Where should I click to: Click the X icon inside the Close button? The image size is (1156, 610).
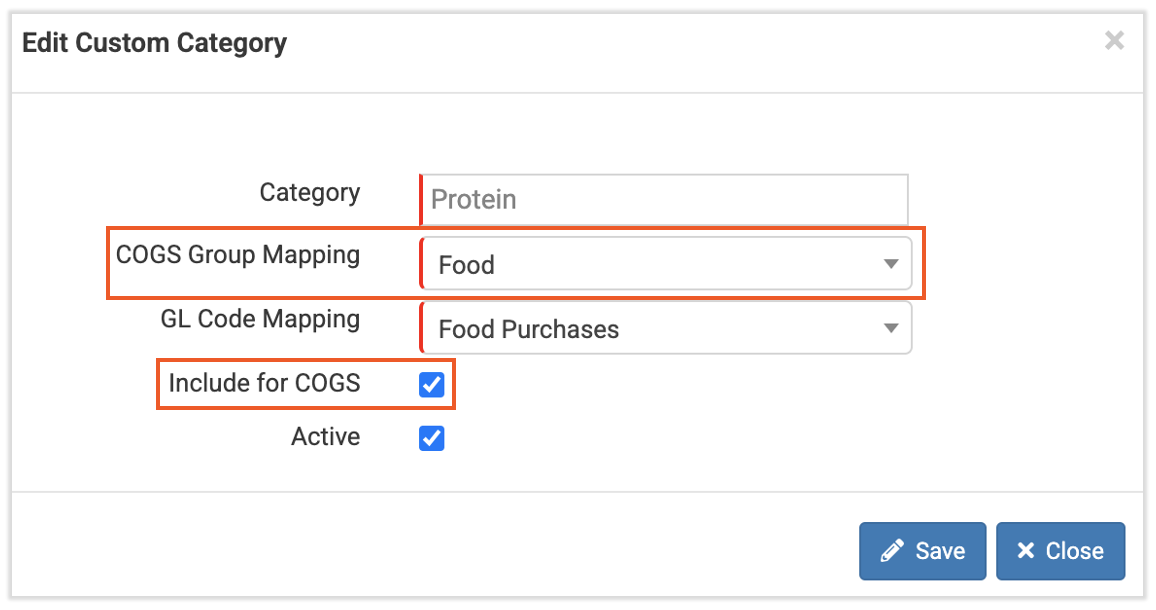click(1024, 550)
